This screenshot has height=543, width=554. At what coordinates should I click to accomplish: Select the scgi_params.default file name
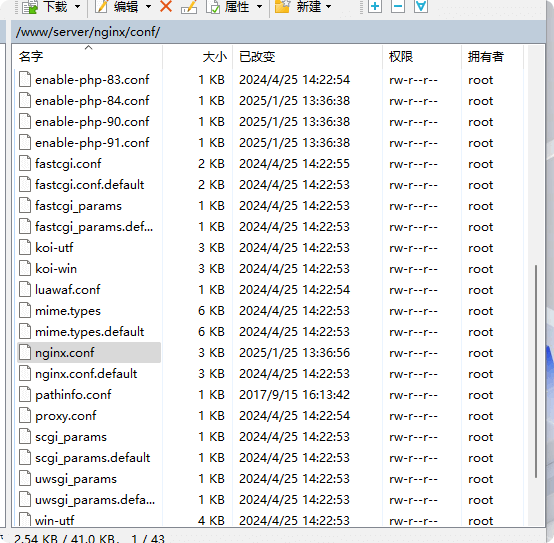click(93, 458)
